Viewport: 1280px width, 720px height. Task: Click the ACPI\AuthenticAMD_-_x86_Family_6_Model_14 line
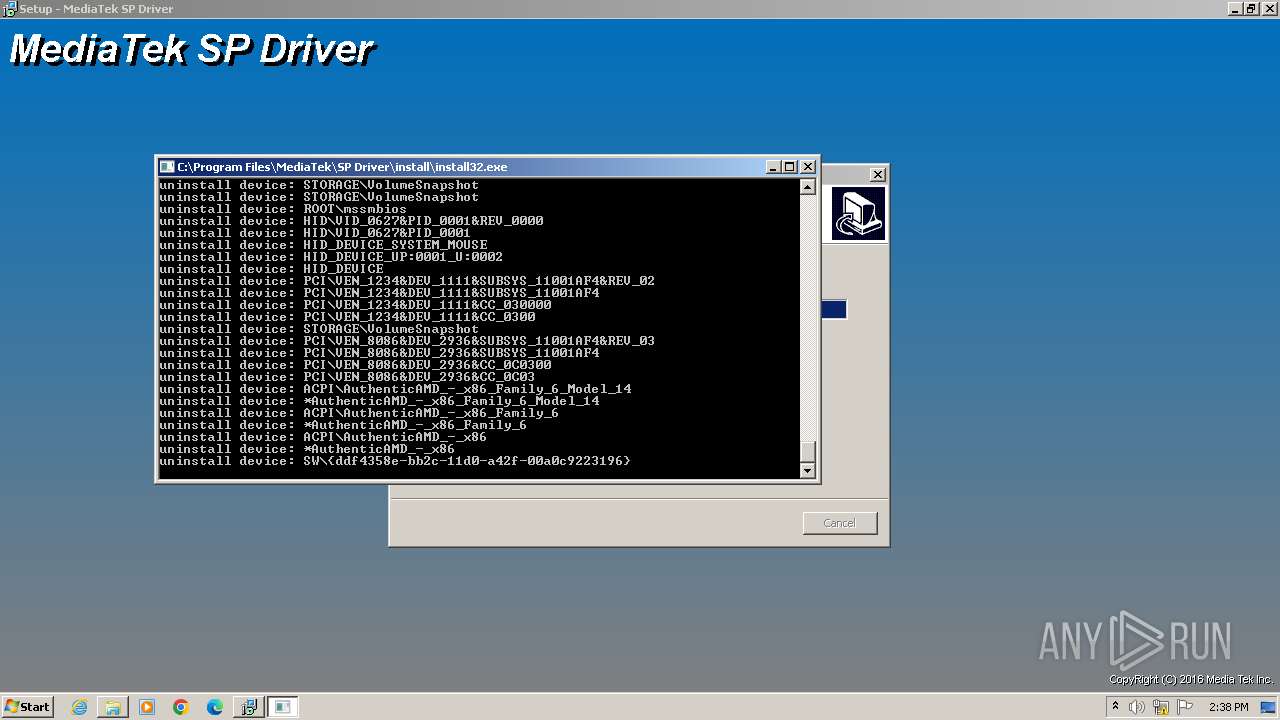coord(395,389)
